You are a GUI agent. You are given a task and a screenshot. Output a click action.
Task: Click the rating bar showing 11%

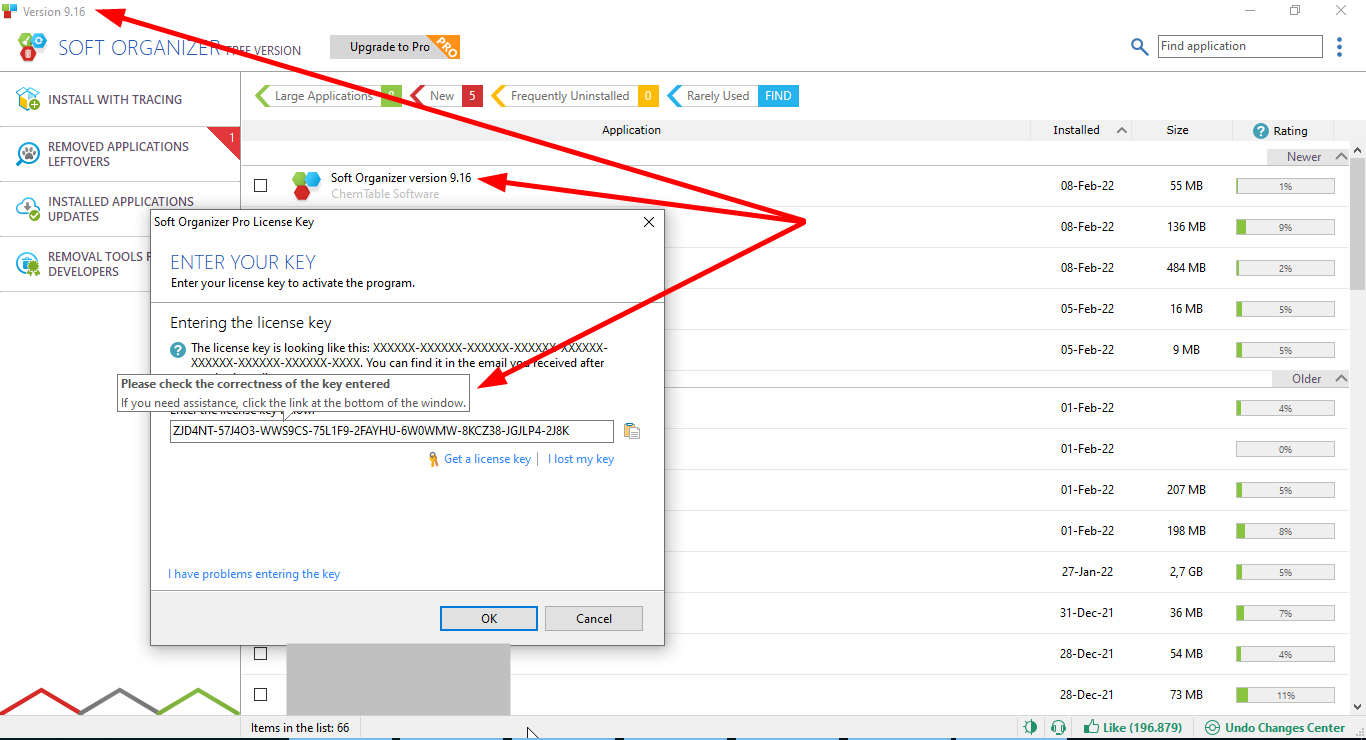(x=1285, y=695)
